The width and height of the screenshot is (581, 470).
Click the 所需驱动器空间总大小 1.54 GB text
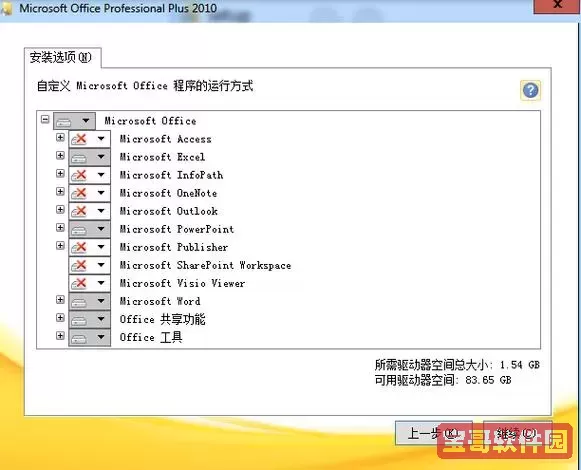pyautogui.click(x=457, y=365)
